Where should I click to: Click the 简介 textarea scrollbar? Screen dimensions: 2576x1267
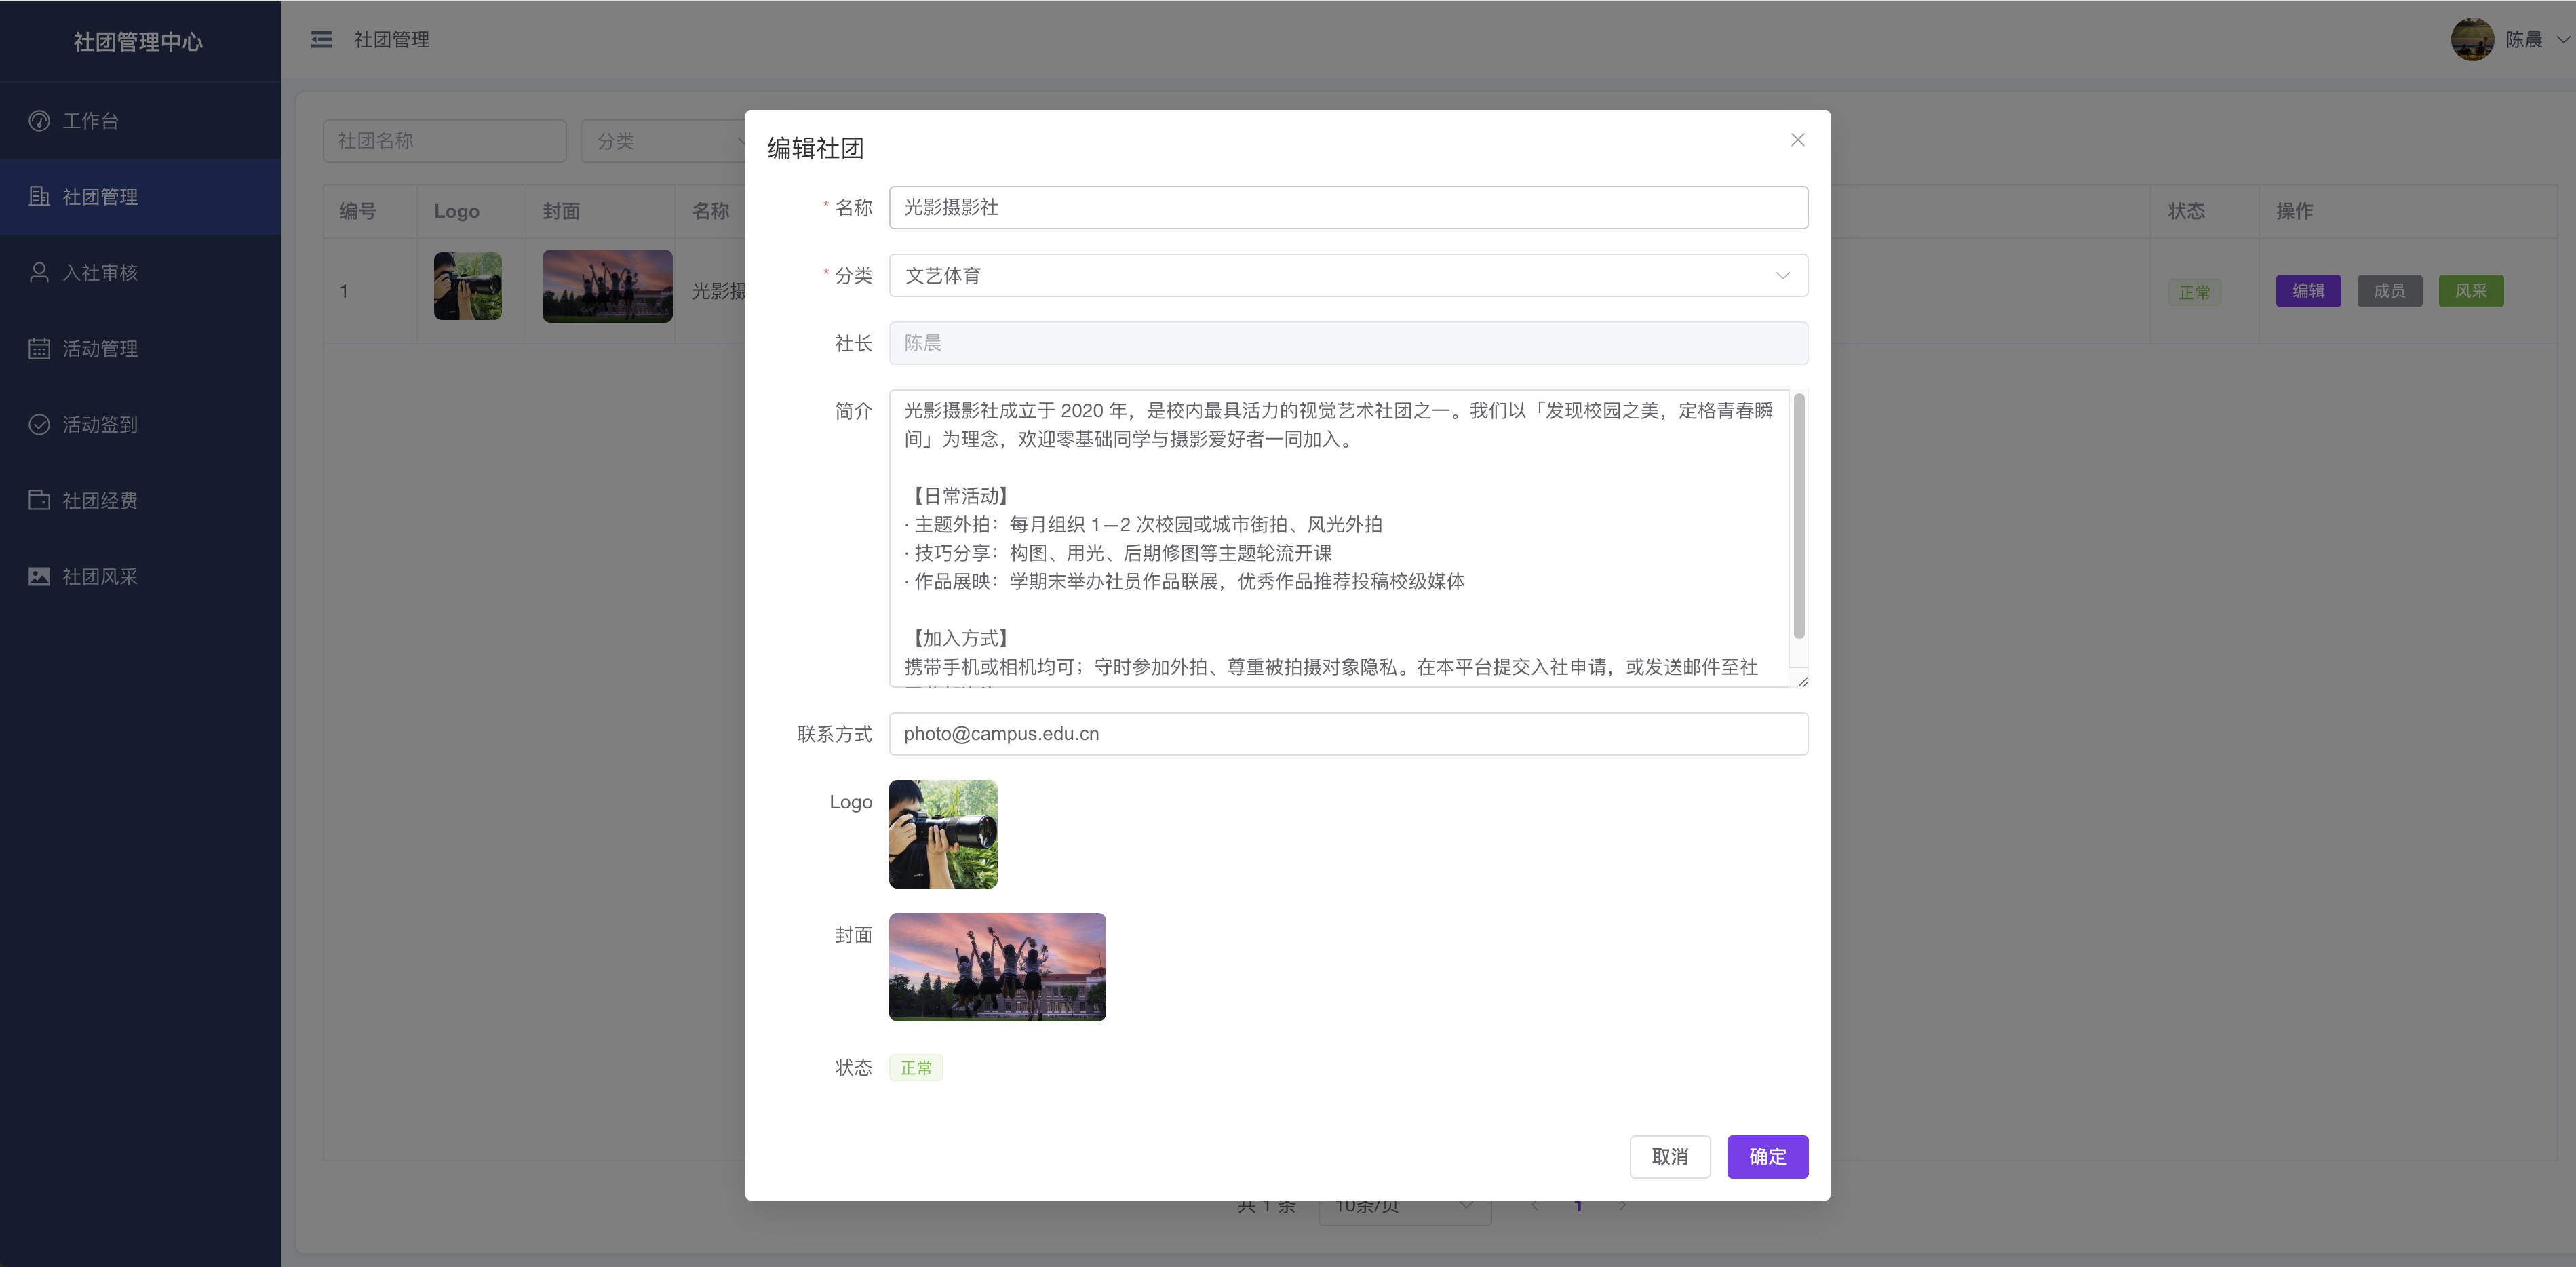pos(1799,516)
